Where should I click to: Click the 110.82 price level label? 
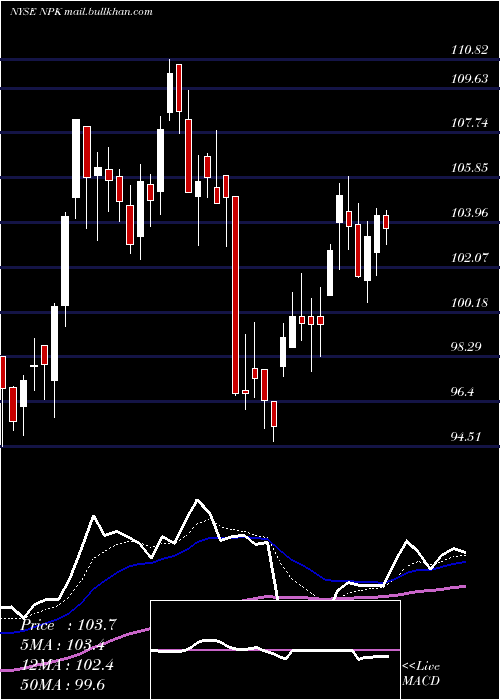coord(469,50)
